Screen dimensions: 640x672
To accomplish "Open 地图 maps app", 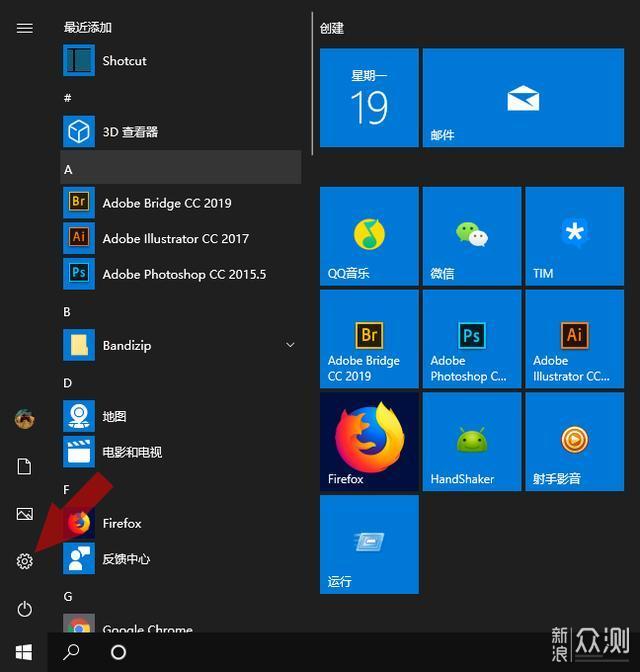I will 180,416.
